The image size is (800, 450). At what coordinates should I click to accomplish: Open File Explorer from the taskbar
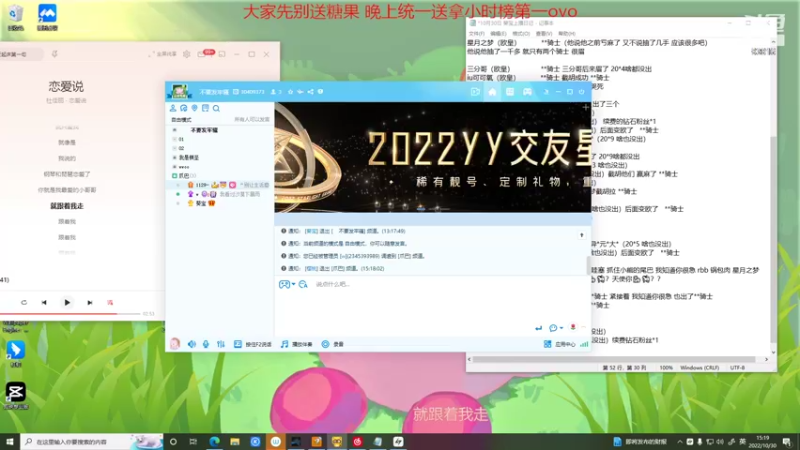[235, 441]
